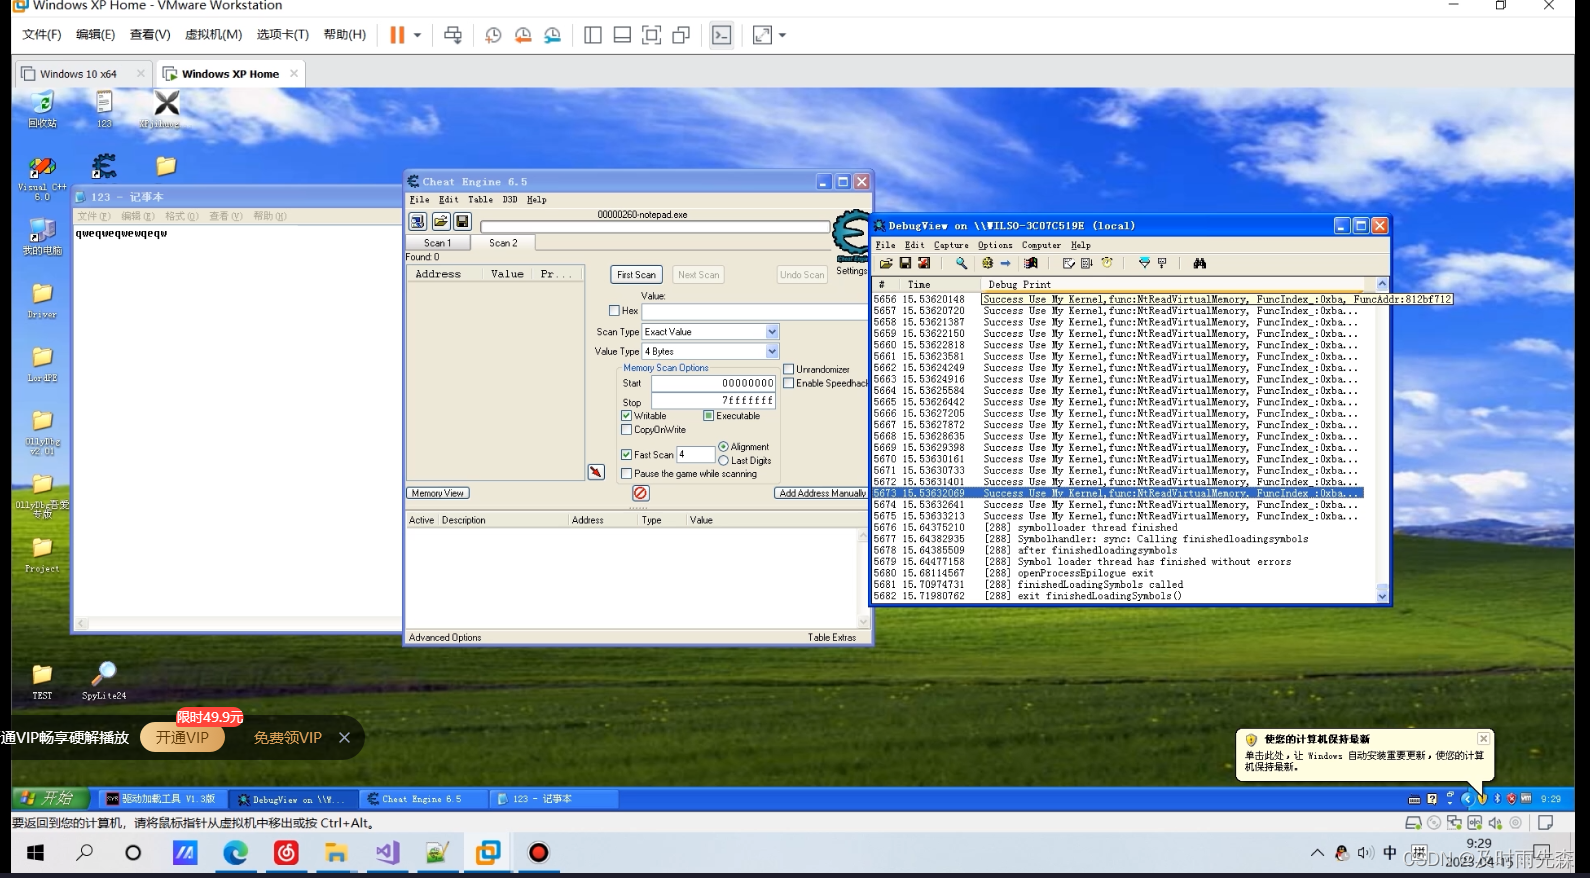The height and width of the screenshot is (878, 1590).
Task: Select the Alignment radio button
Action: [724, 447]
